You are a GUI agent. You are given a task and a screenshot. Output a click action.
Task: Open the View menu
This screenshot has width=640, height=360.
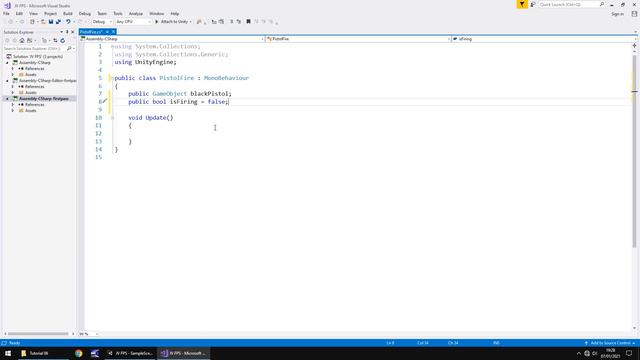pyautogui.click(x=33, y=14)
